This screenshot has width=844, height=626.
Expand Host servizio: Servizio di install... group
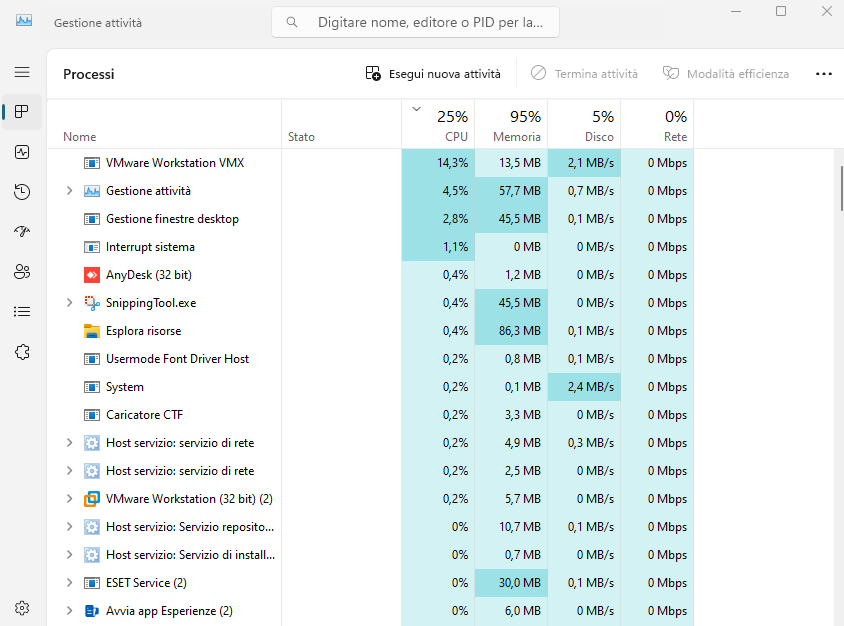69,554
